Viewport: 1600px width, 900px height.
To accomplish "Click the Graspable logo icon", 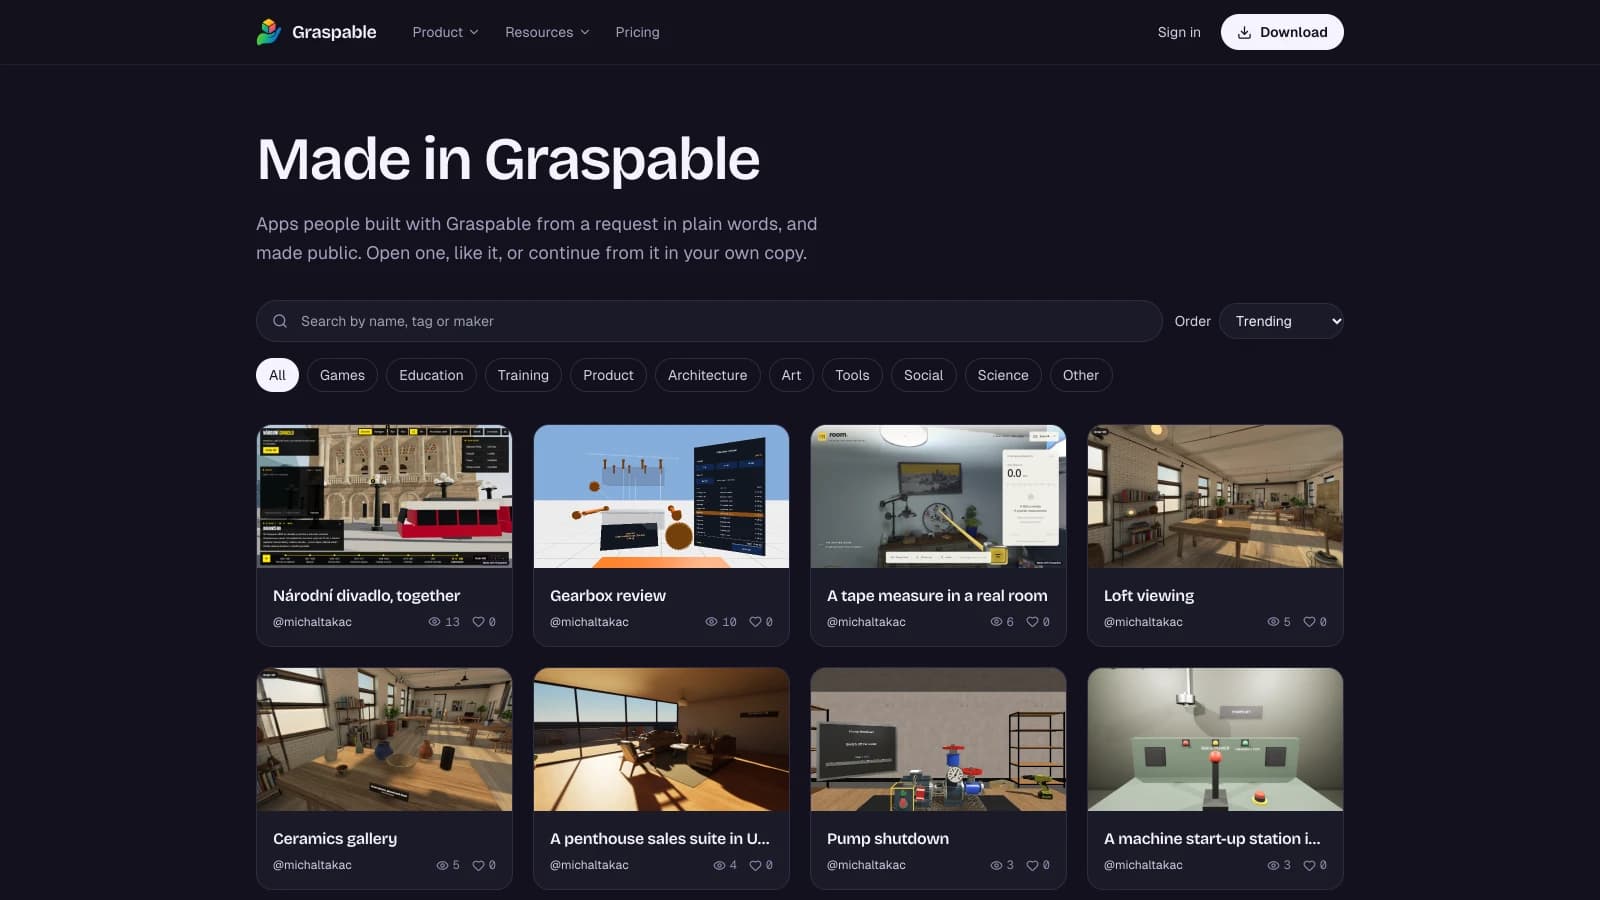I will click(269, 32).
